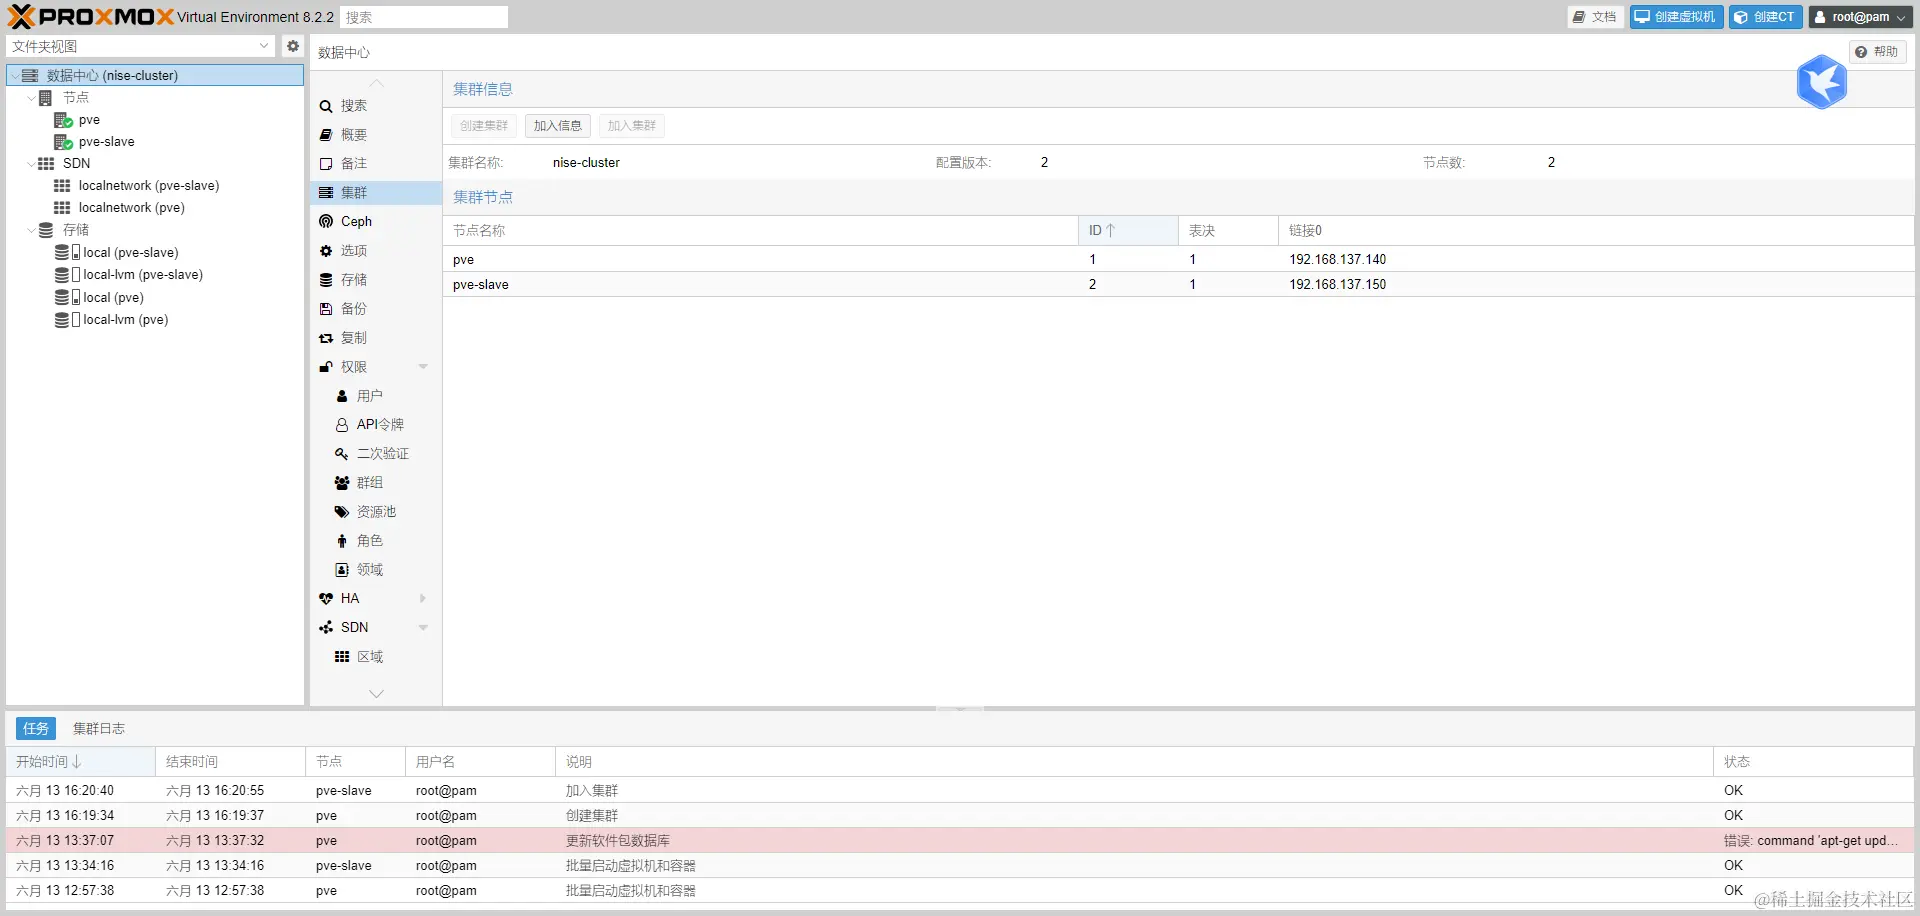Click the pve-slave node icon in tree

63,142
